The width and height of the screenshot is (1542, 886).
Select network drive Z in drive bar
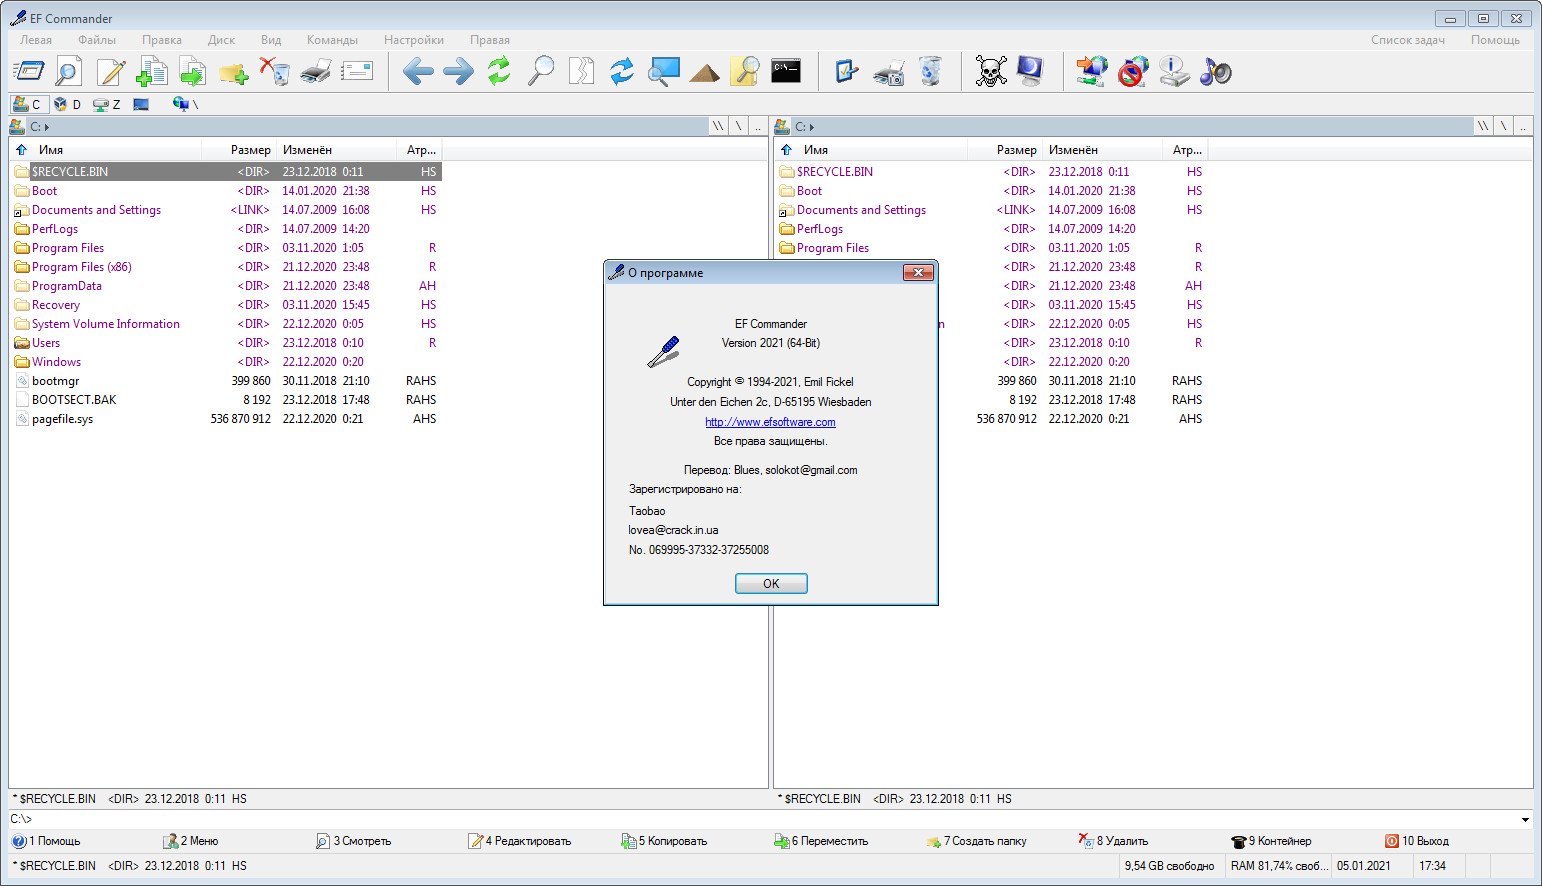(106, 104)
